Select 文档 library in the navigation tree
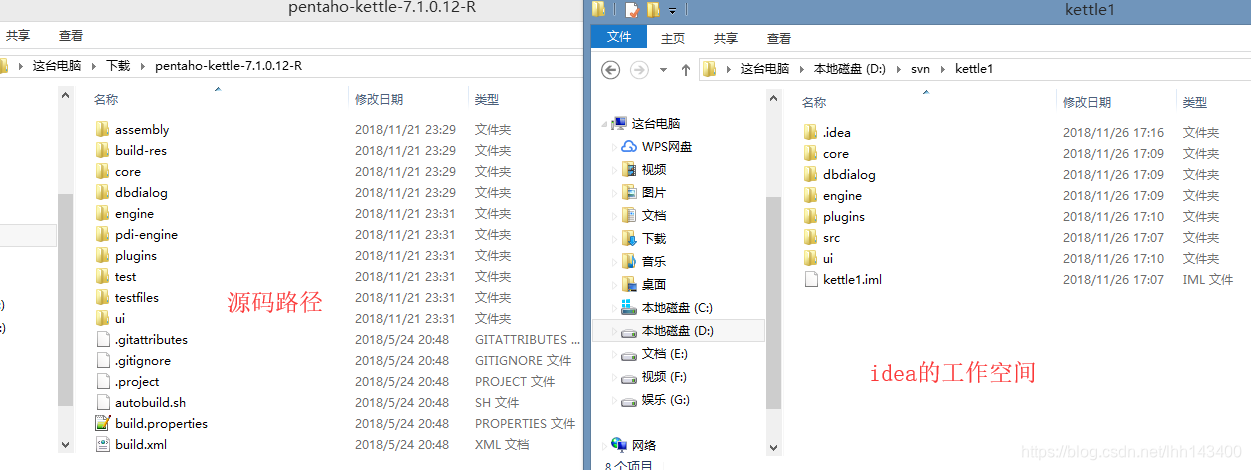The height and width of the screenshot is (470, 1251). point(654,215)
